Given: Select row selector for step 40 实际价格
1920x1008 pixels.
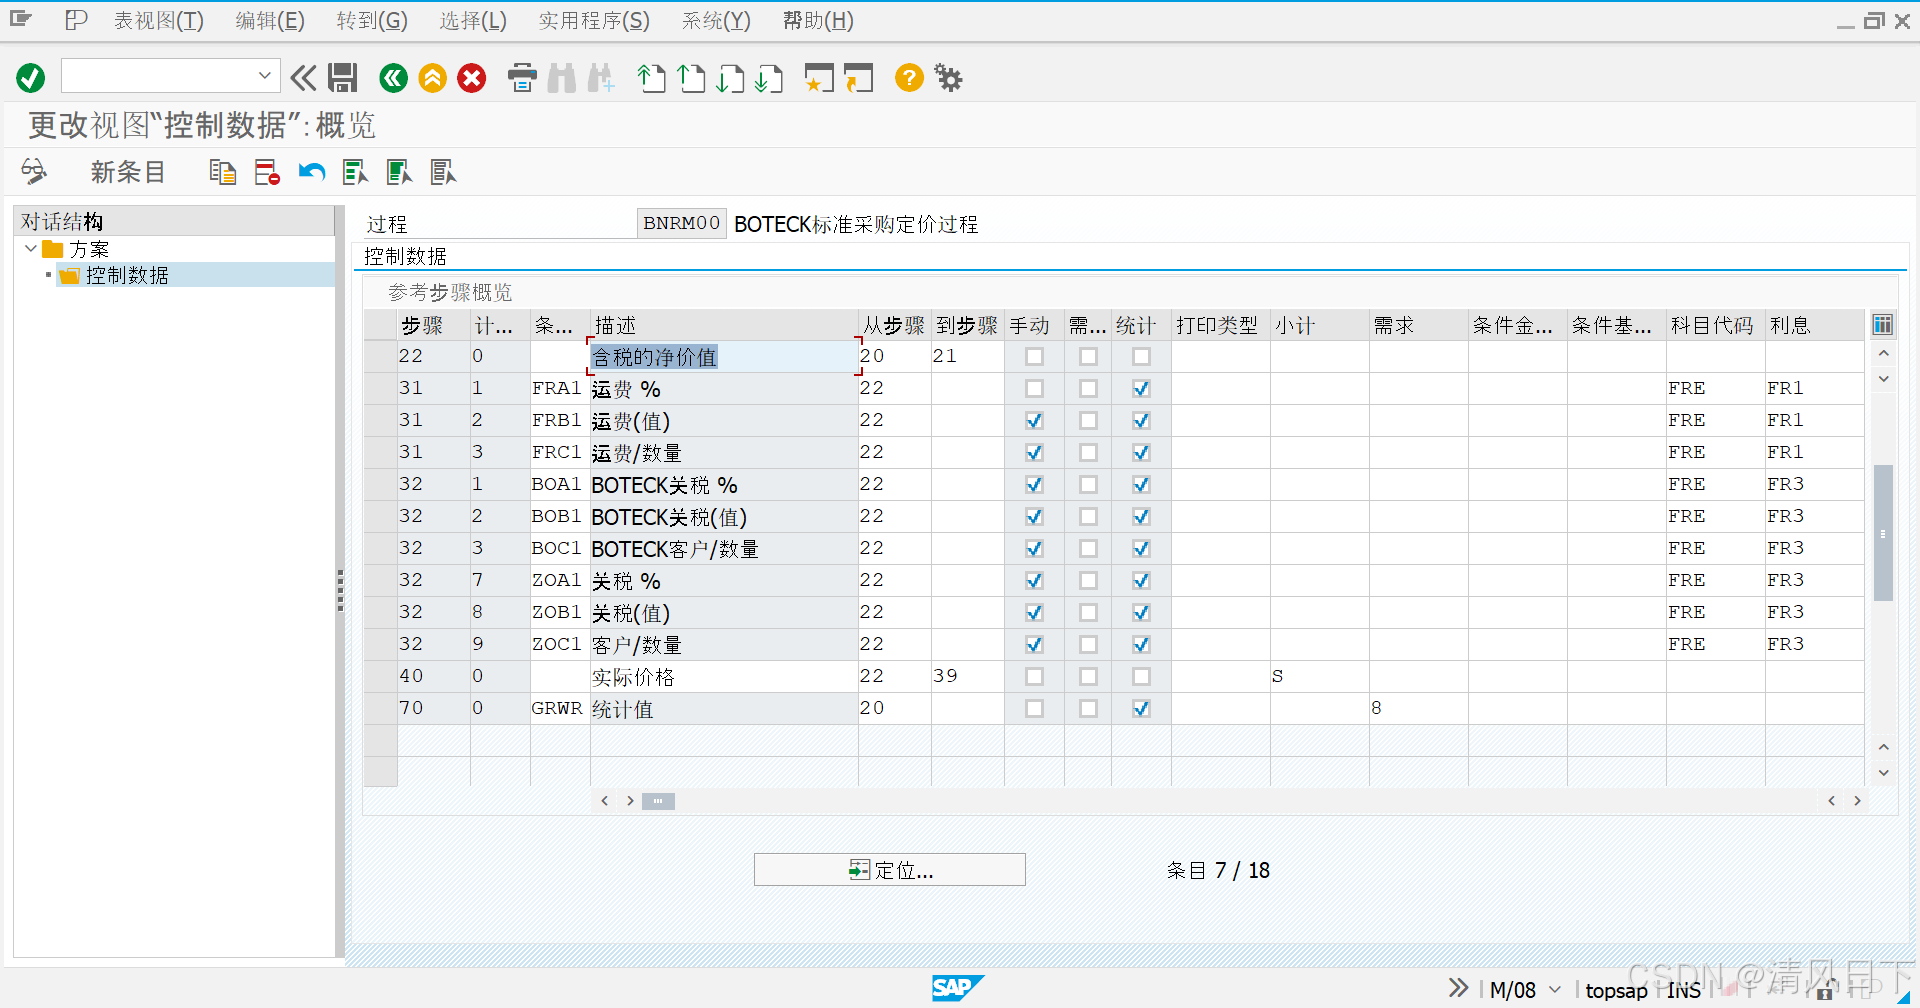Looking at the screenshot, I should [380, 676].
